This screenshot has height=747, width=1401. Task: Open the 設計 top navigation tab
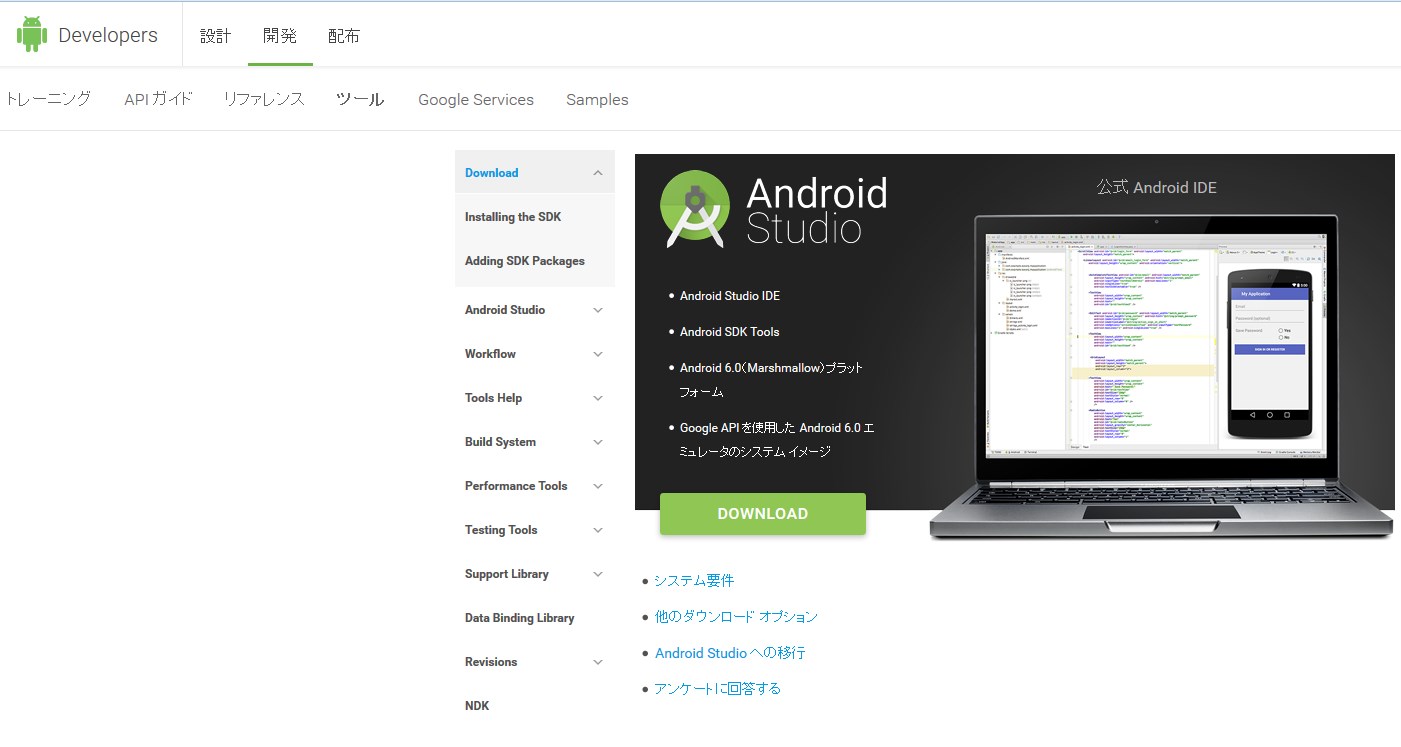pos(215,36)
